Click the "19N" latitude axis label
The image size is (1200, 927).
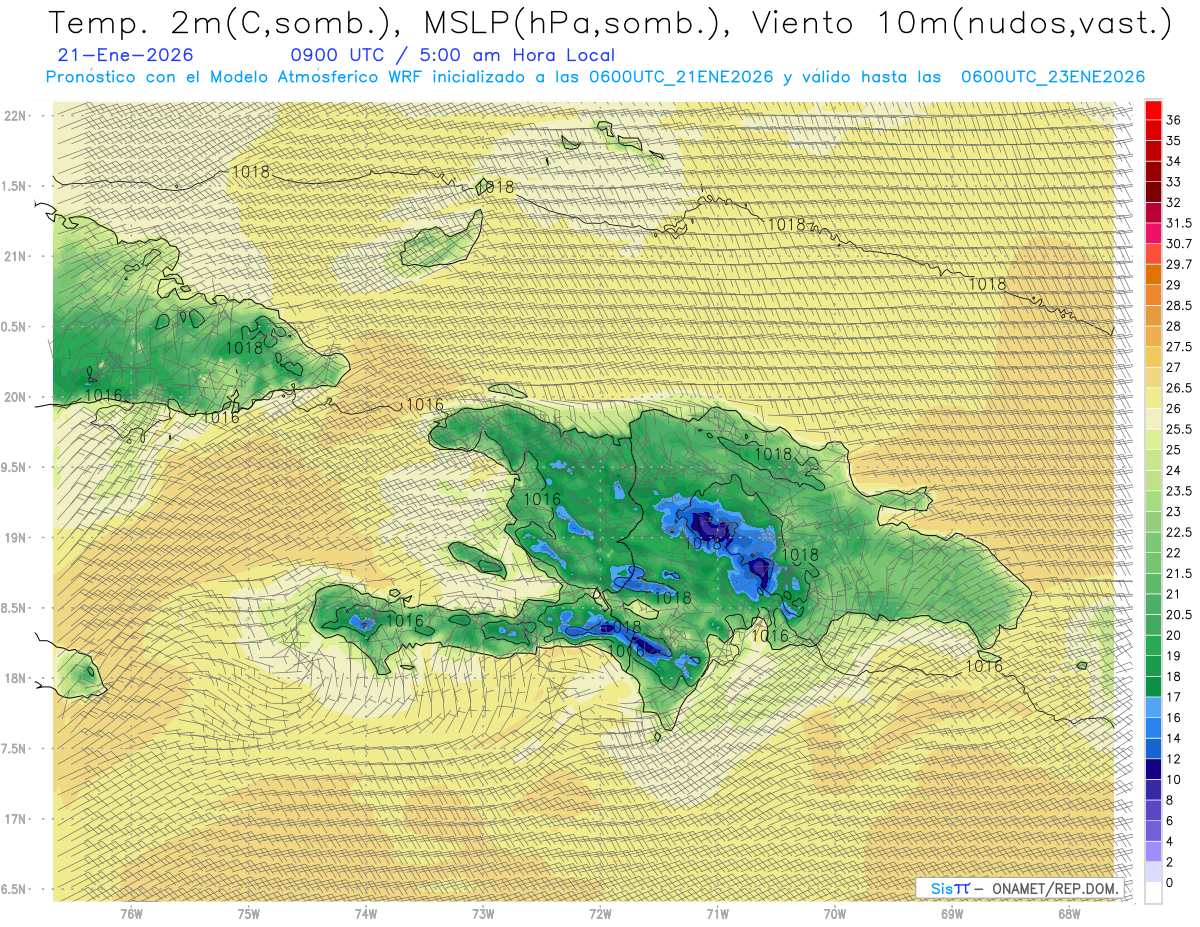pyautogui.click(x=14, y=538)
